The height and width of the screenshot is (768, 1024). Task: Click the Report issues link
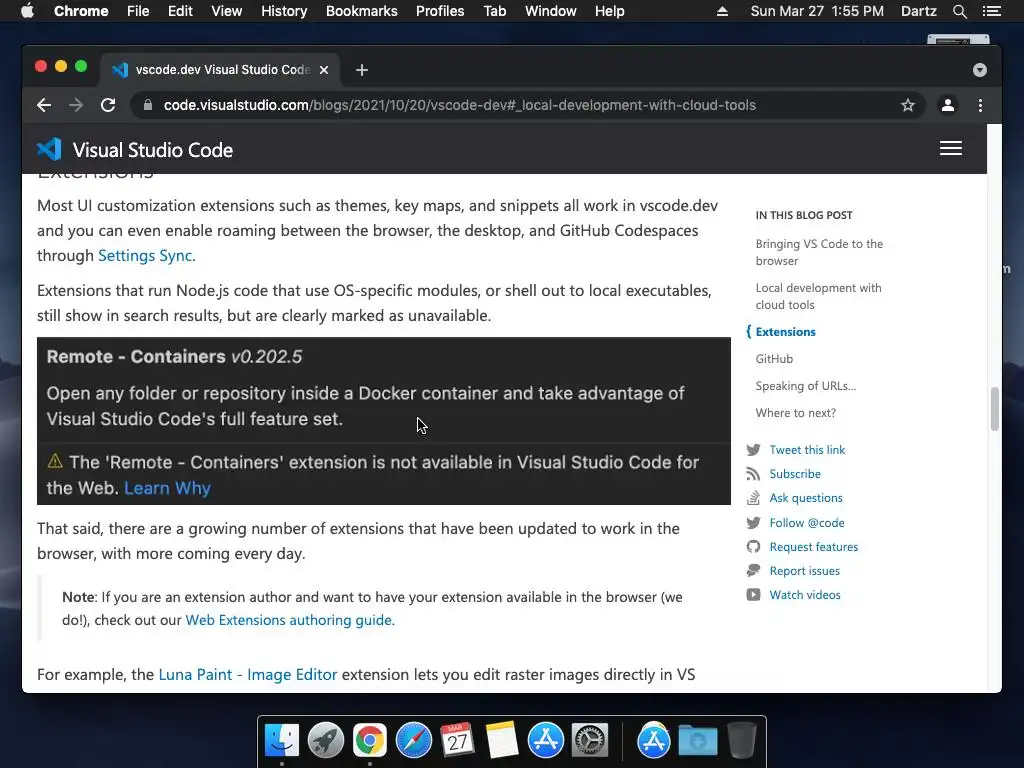pyautogui.click(x=805, y=571)
